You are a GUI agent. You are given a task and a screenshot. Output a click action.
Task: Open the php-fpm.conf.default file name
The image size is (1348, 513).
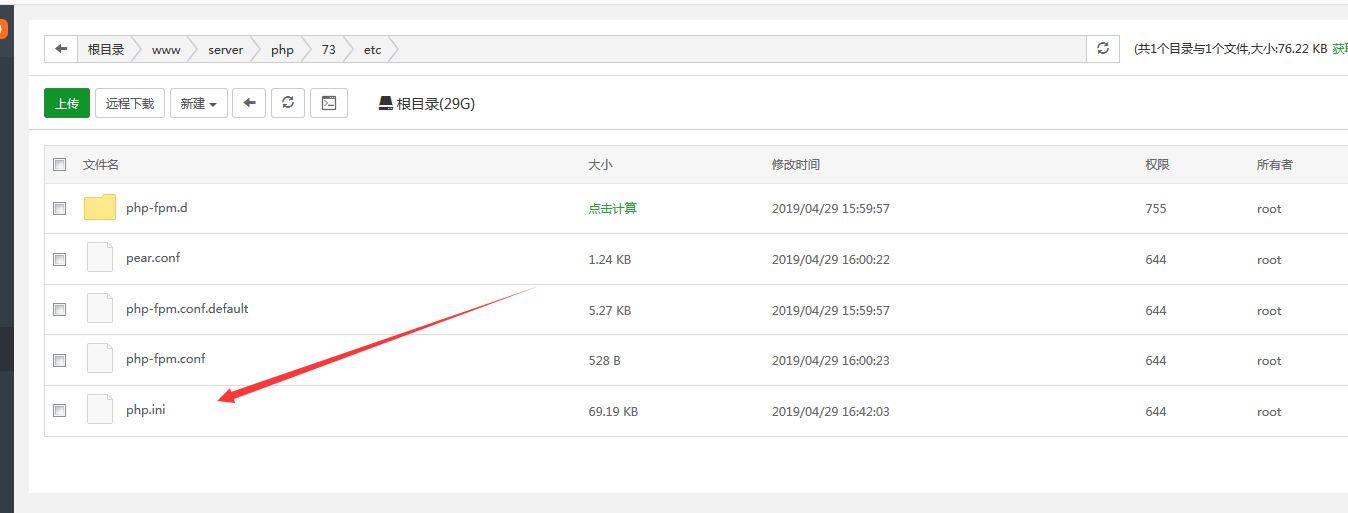[x=187, y=309]
